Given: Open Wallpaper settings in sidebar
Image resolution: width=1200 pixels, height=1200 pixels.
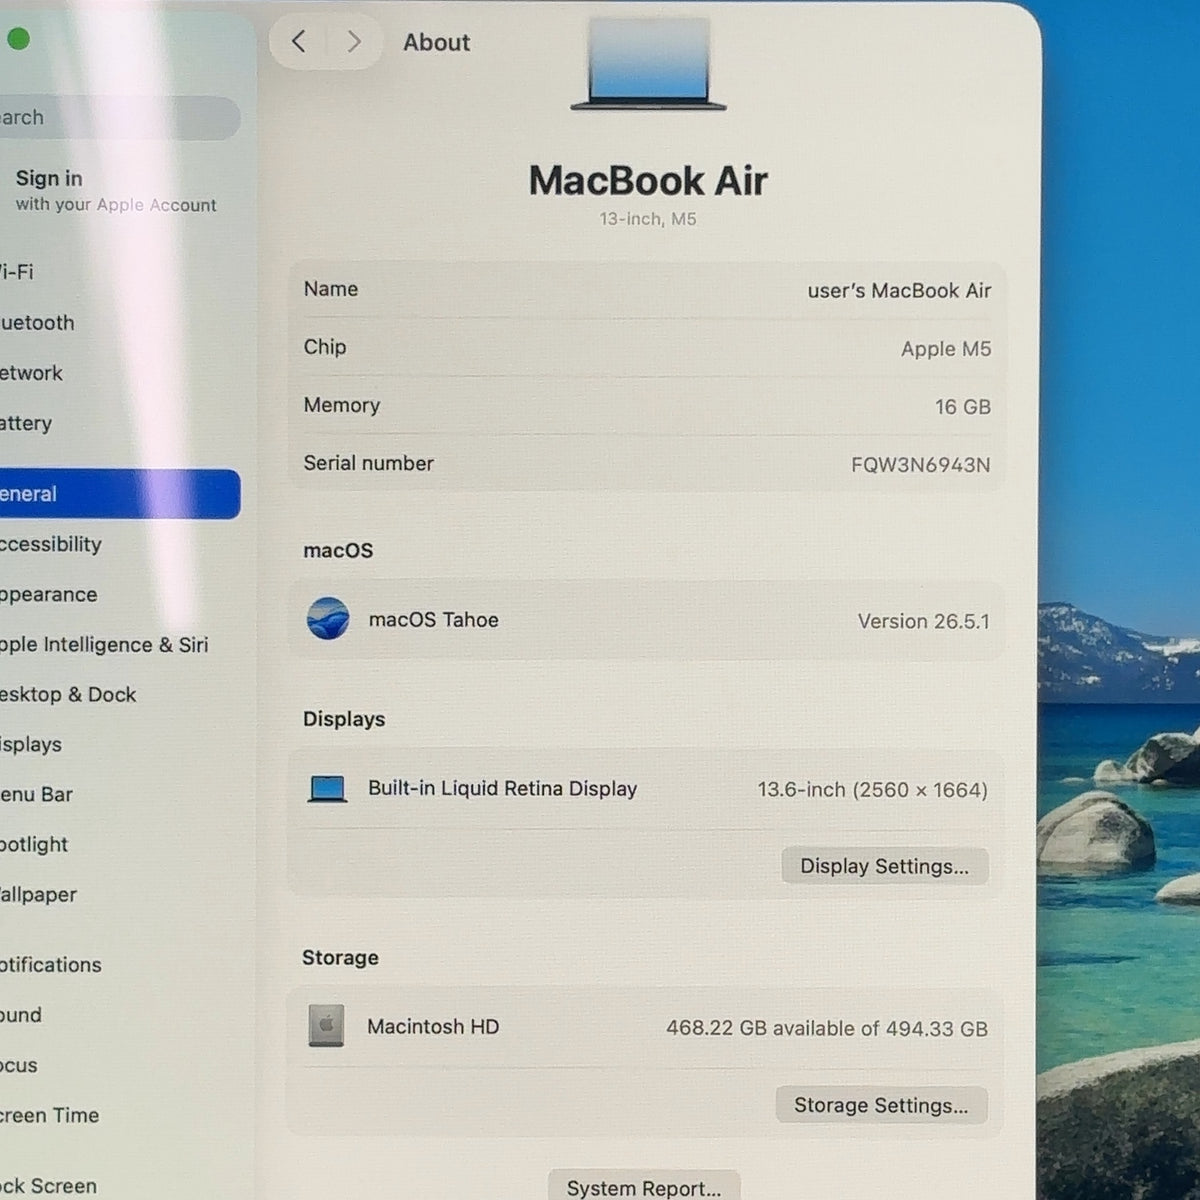Looking at the screenshot, I should coord(39,895).
